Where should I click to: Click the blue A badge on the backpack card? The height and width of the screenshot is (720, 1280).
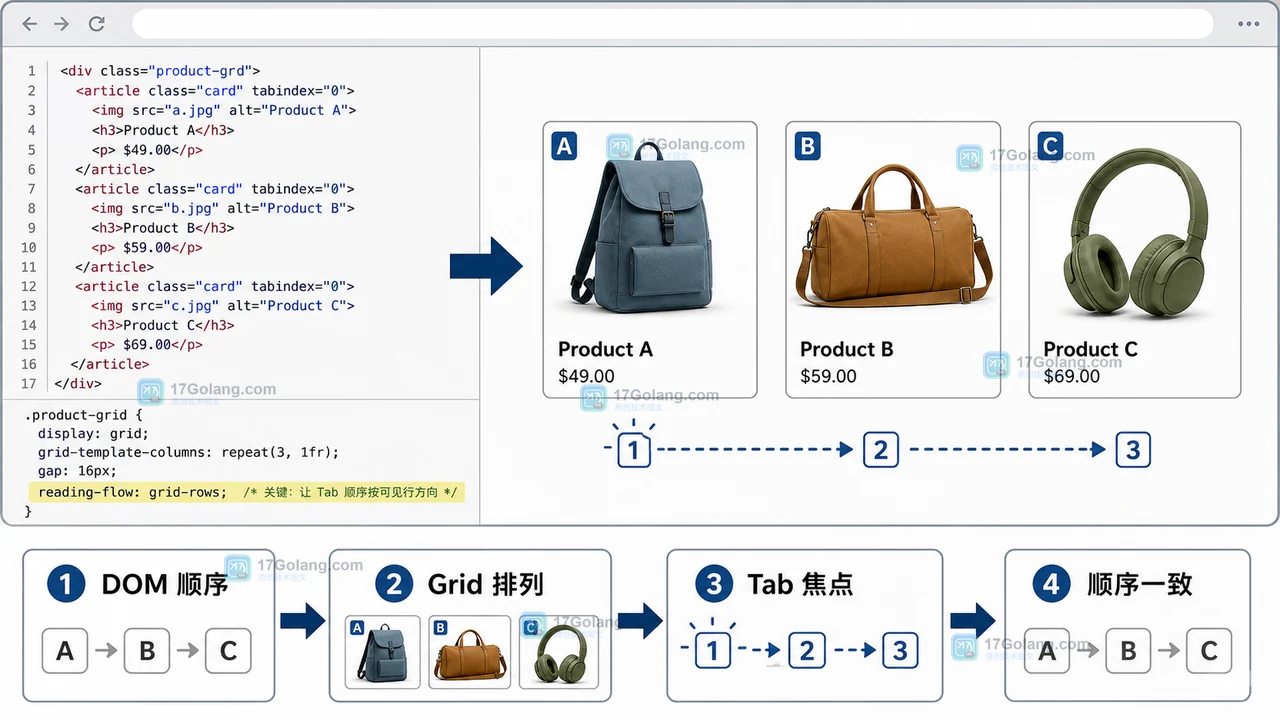pyautogui.click(x=564, y=147)
